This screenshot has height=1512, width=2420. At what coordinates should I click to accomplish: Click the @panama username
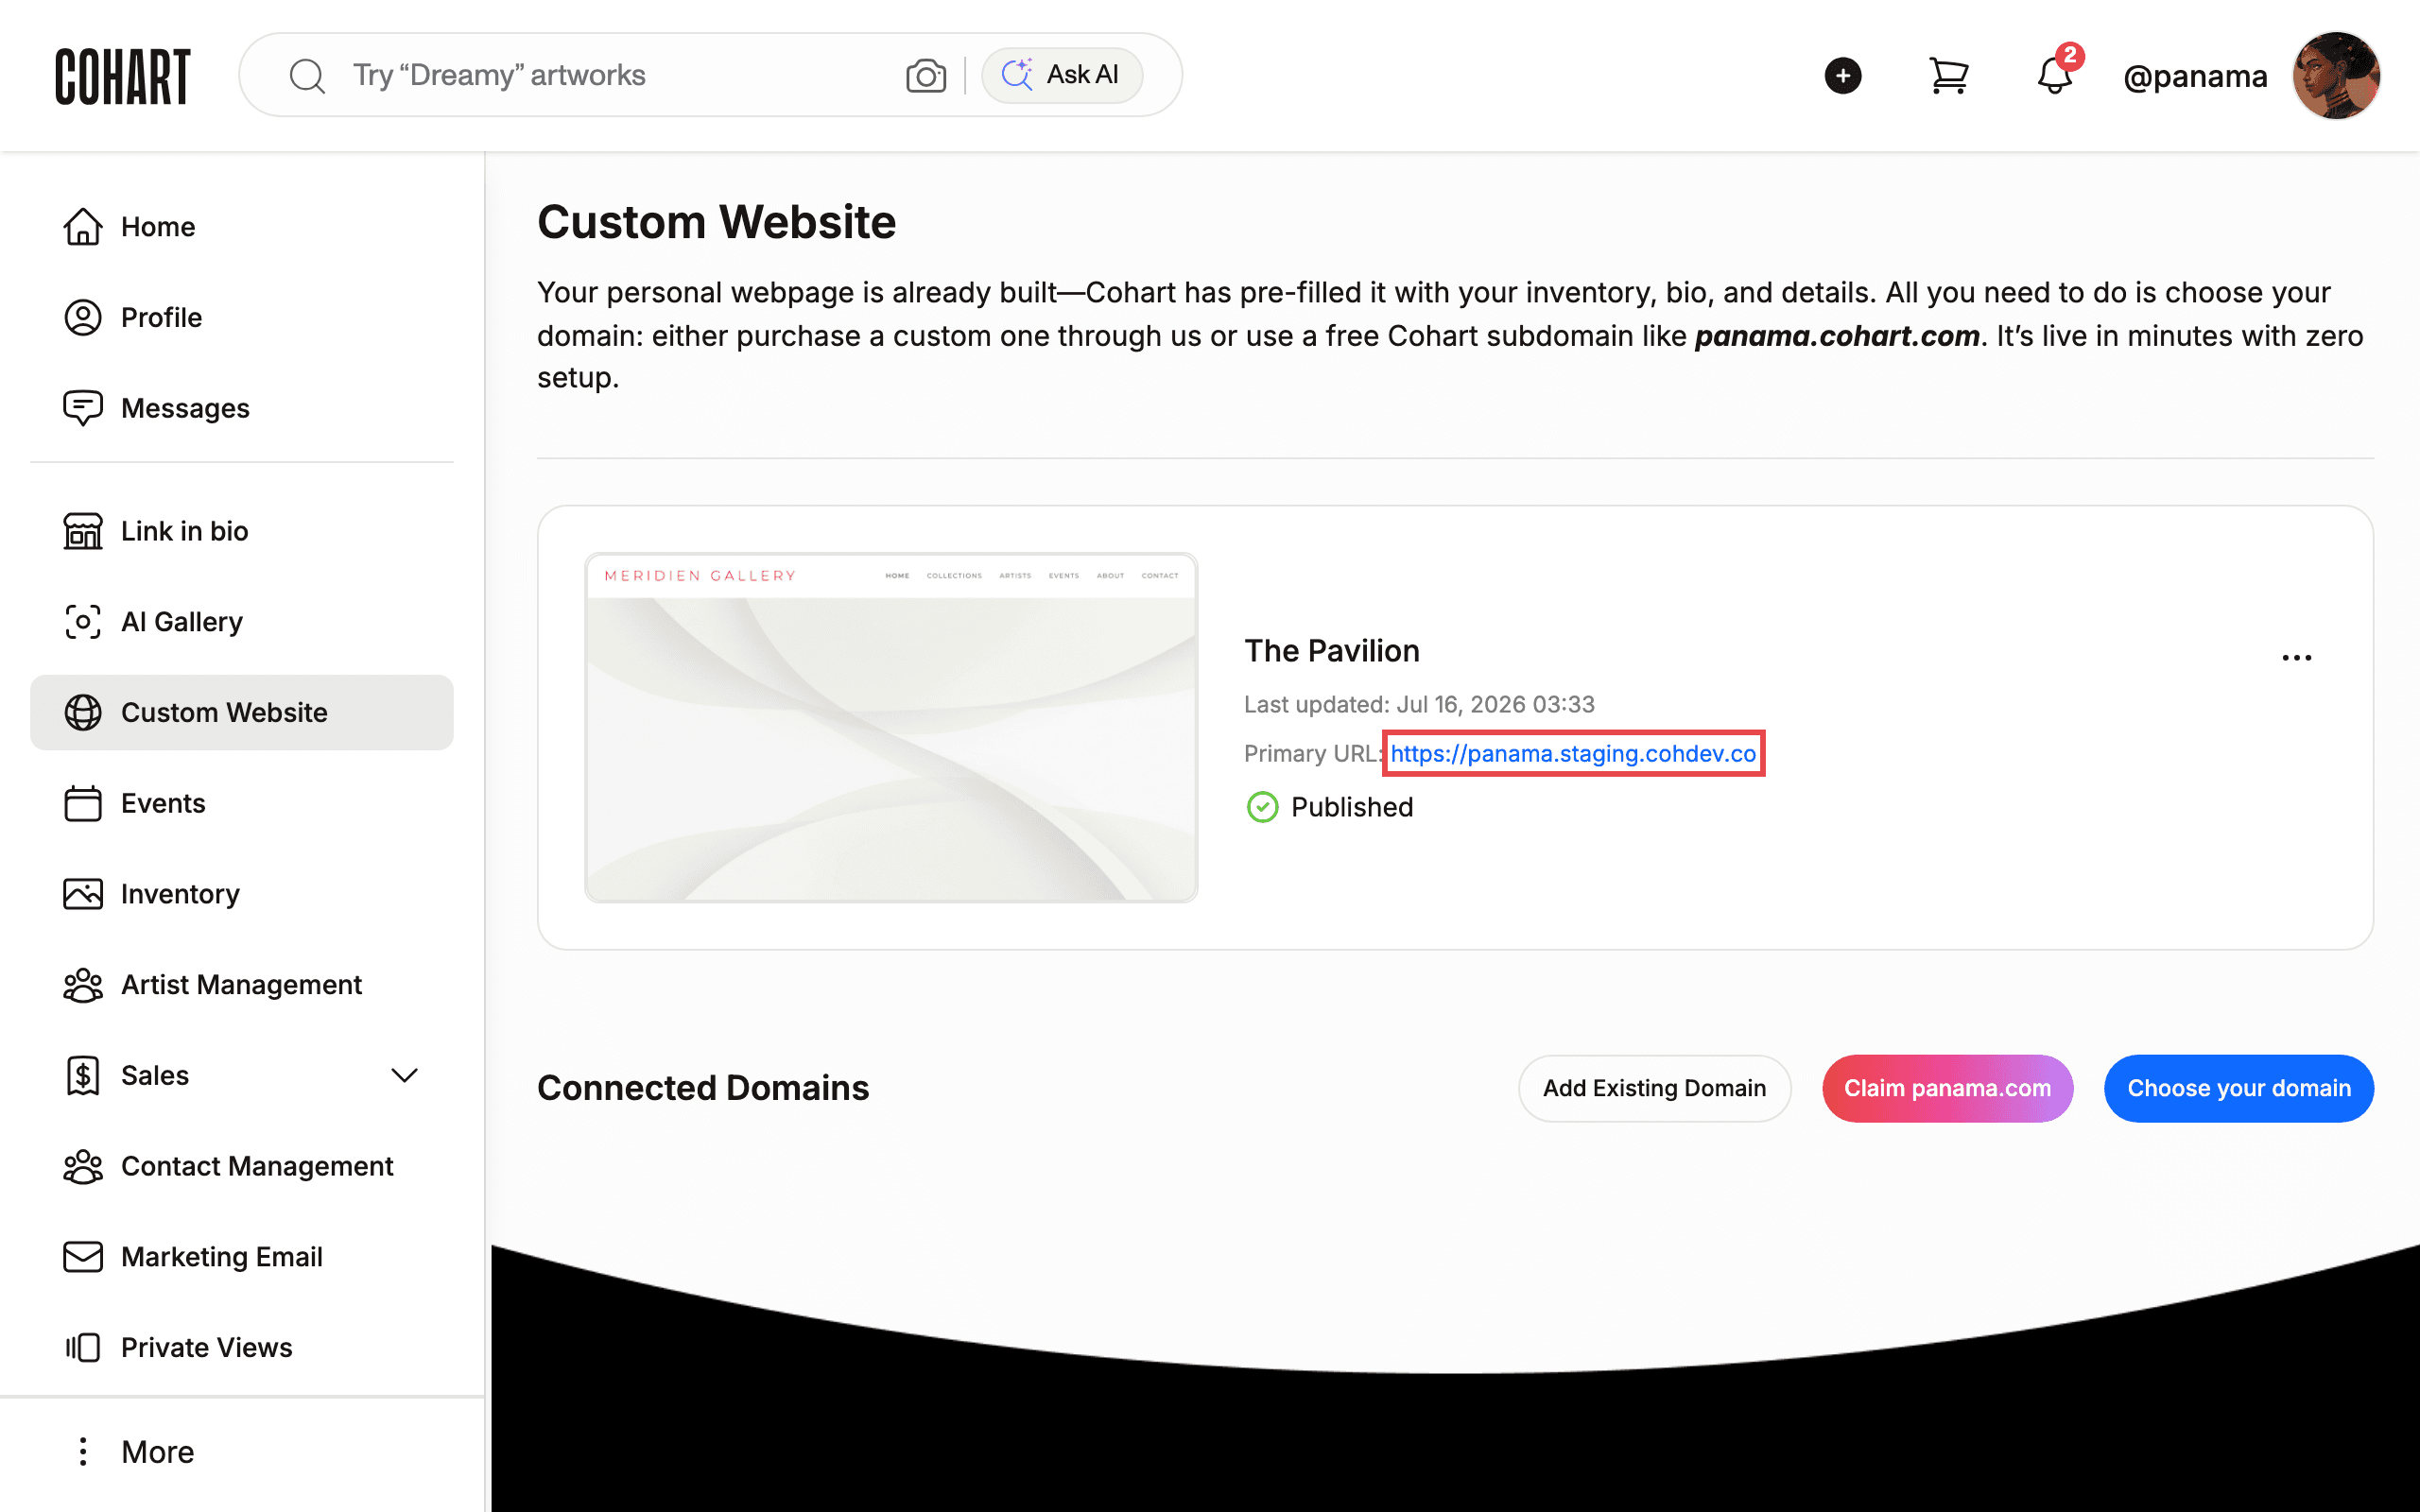pos(2195,76)
